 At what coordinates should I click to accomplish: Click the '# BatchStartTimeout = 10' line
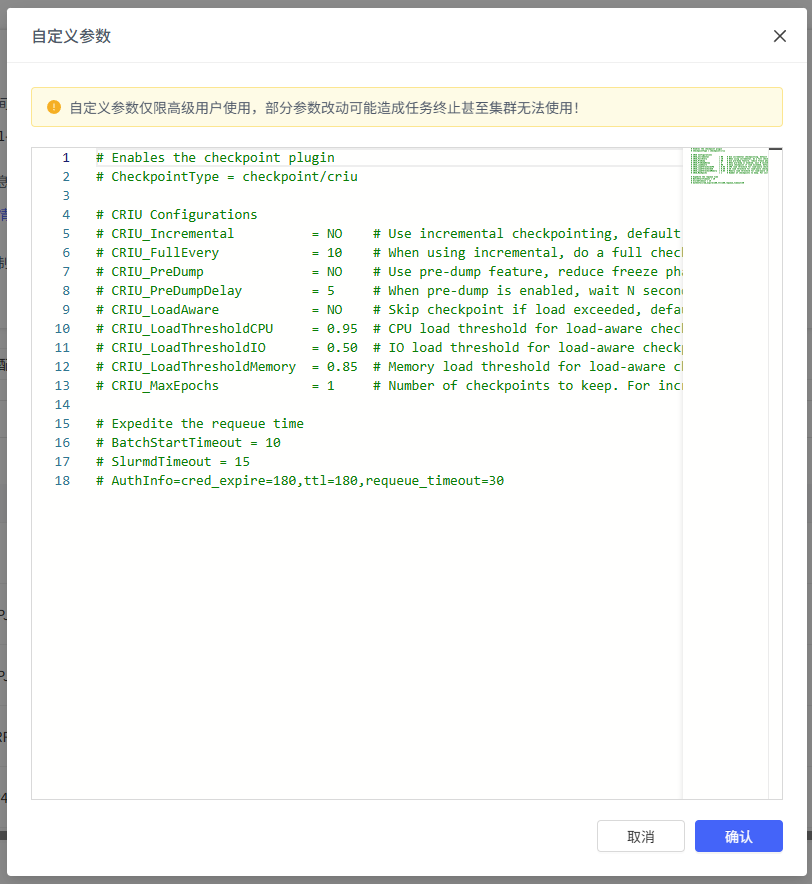(188, 443)
